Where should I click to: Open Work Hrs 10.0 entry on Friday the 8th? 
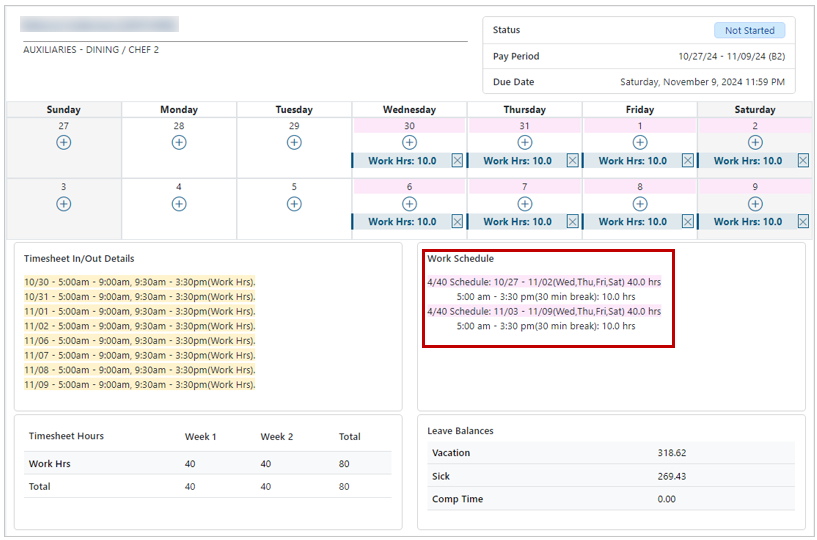pos(633,222)
